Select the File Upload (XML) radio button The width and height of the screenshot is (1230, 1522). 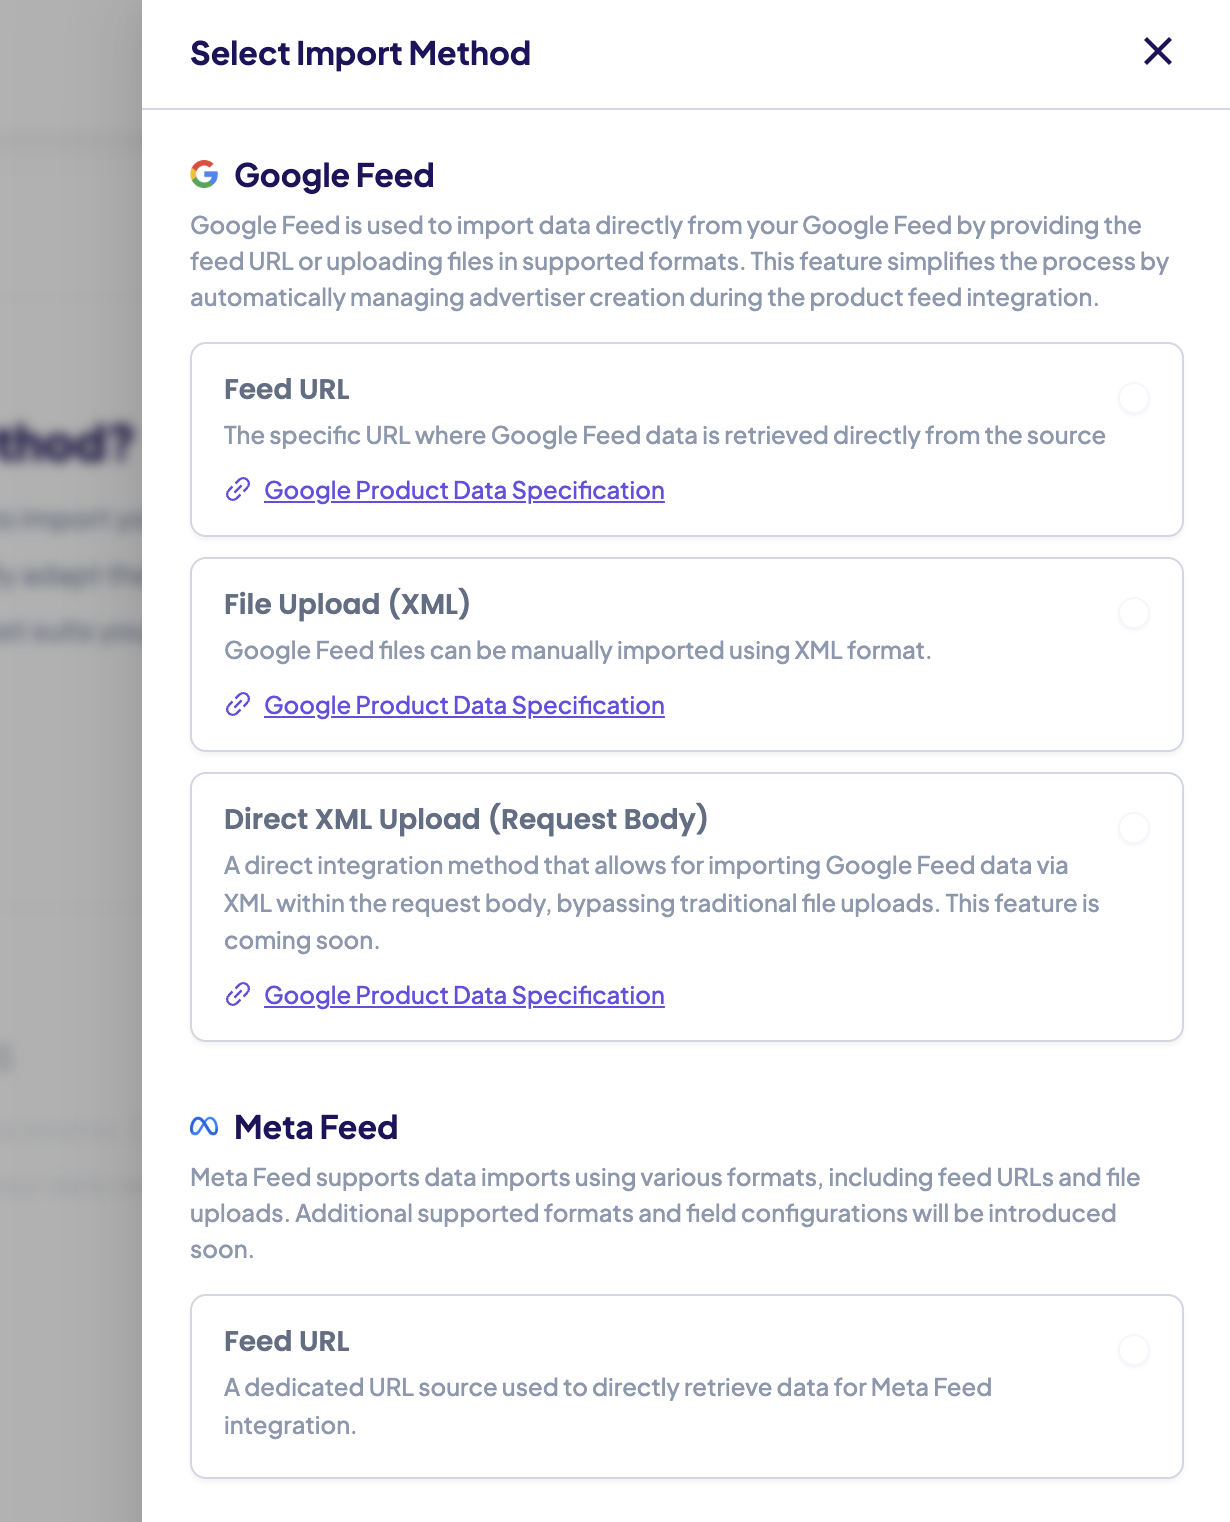(x=1134, y=613)
